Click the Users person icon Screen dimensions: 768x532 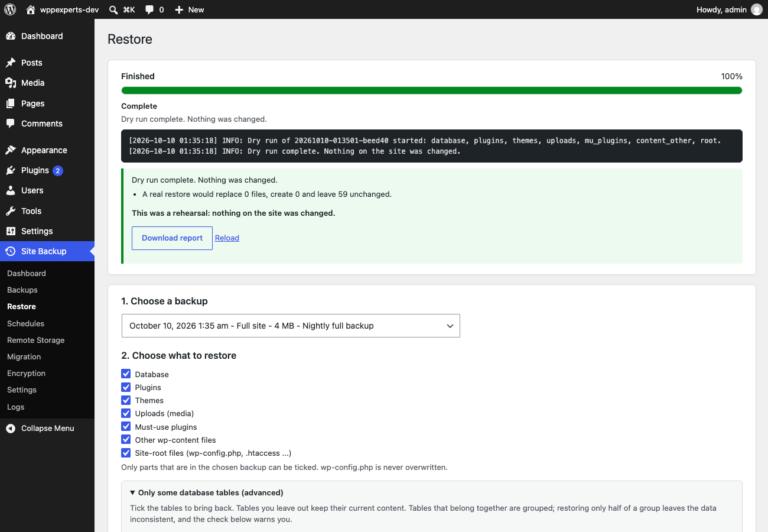click(x=10, y=191)
